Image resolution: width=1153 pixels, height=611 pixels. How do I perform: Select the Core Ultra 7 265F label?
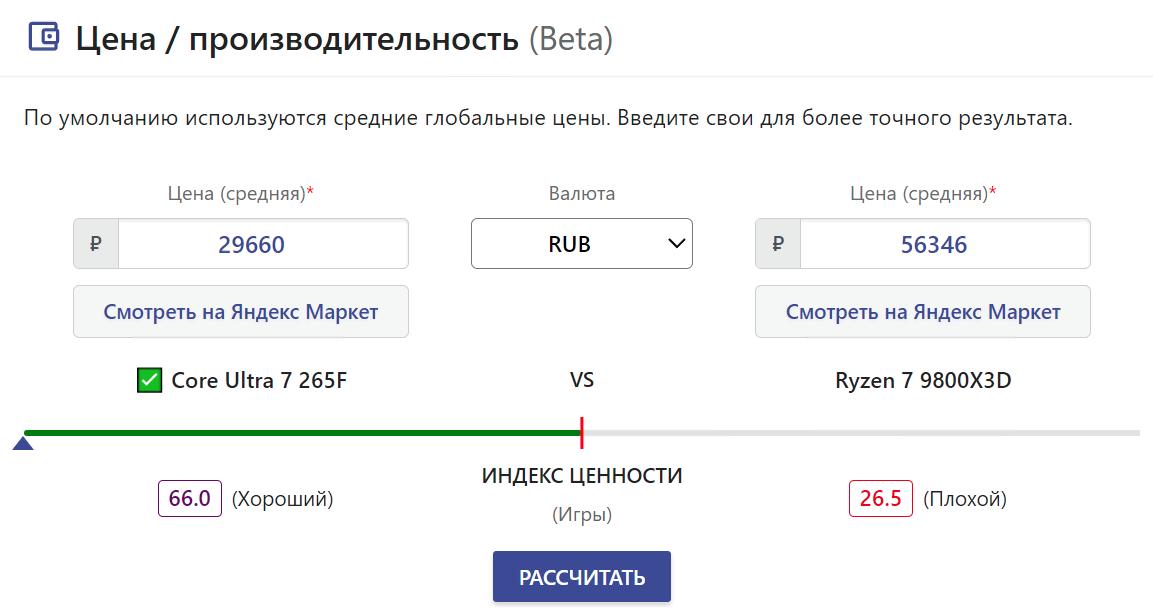259,381
